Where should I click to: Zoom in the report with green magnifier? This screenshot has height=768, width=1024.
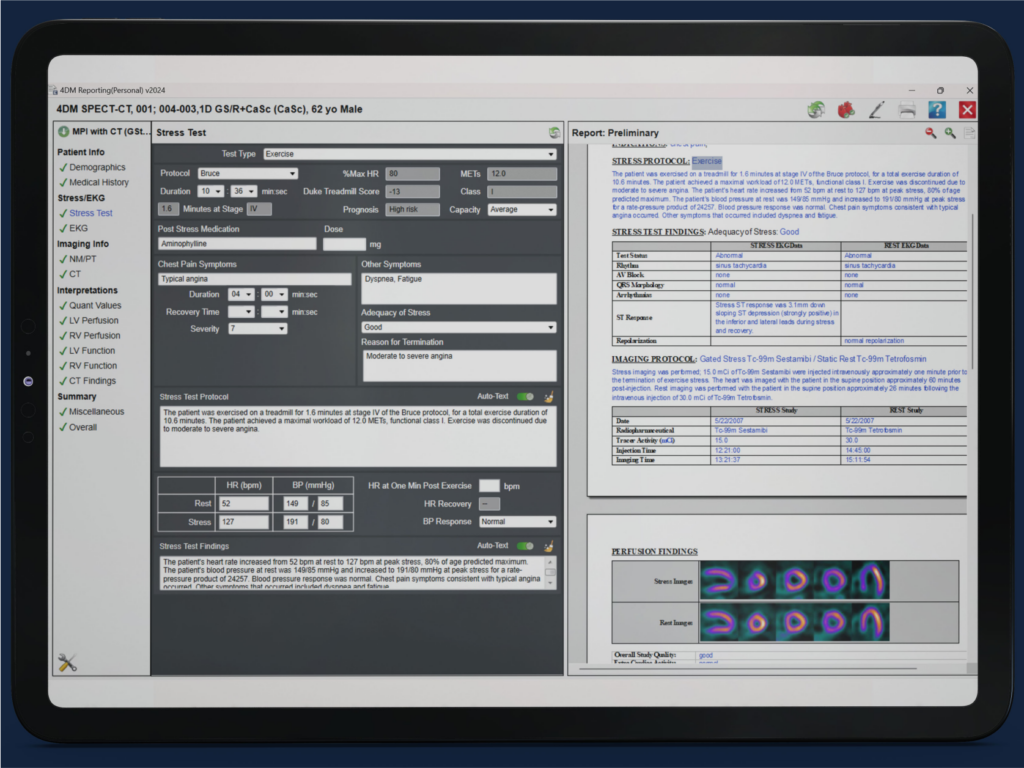950,133
